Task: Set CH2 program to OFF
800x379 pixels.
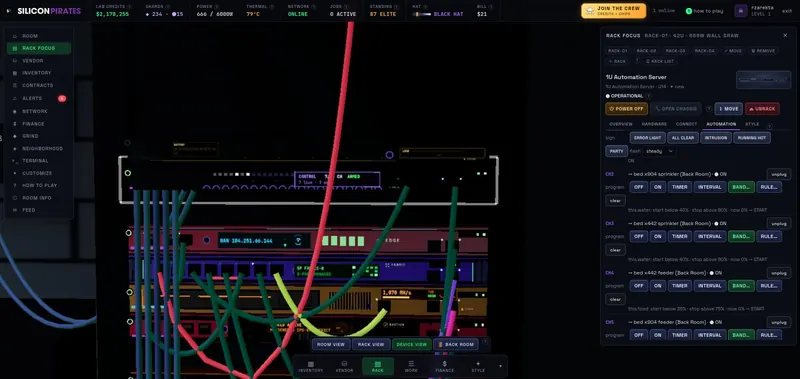Action: (x=638, y=187)
